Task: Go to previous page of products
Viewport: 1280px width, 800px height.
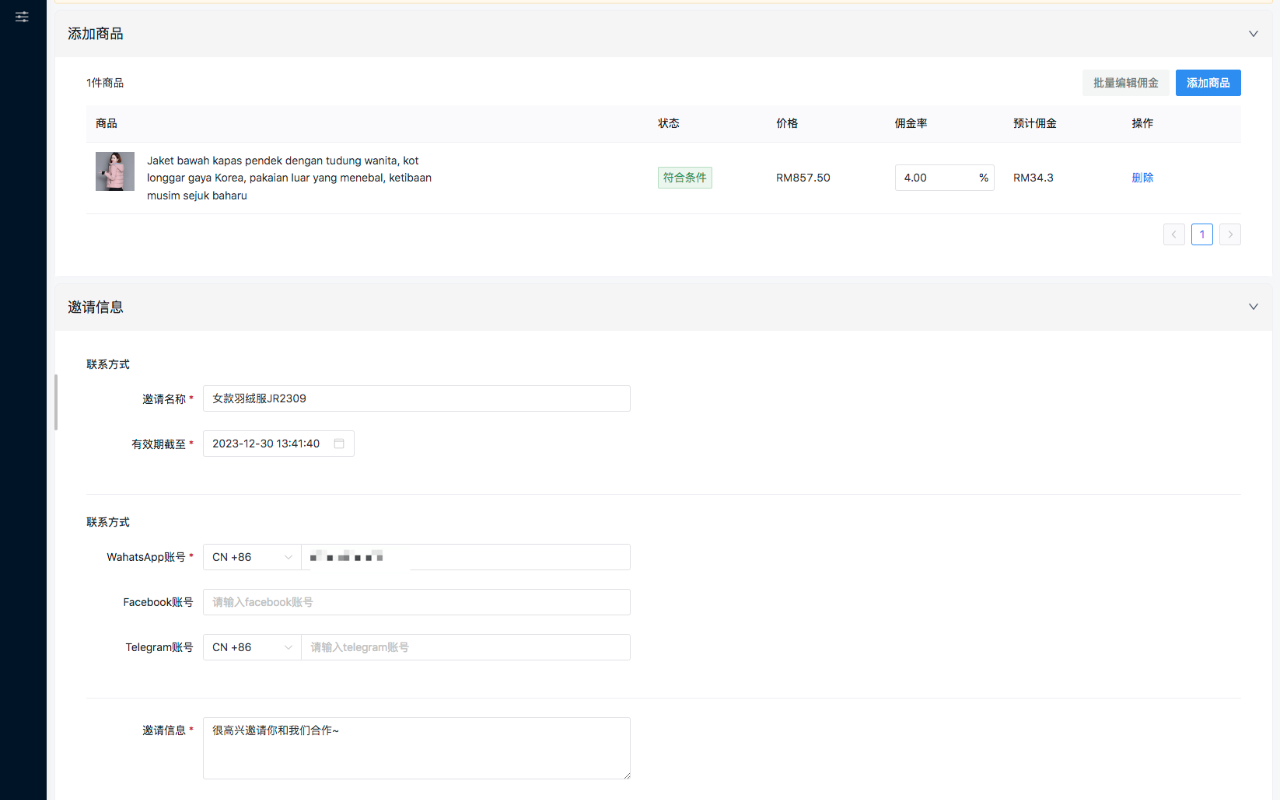Action: point(1174,235)
